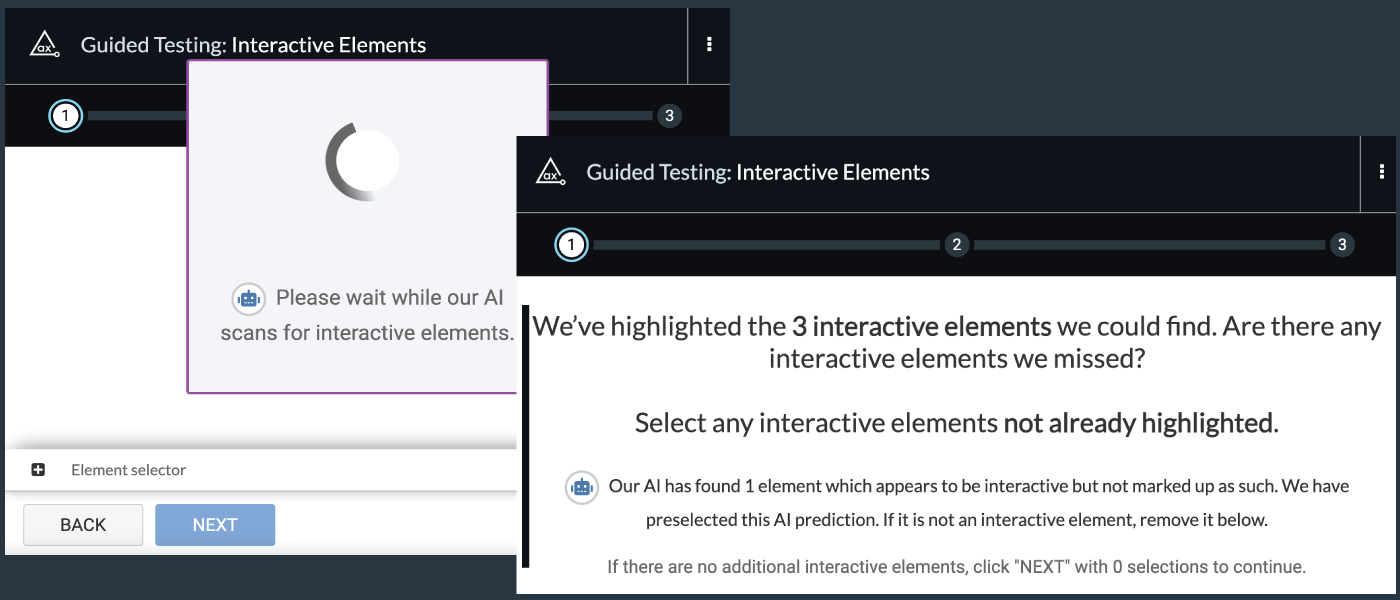
Task: Click the NEXT button
Action: pyautogui.click(x=215, y=524)
